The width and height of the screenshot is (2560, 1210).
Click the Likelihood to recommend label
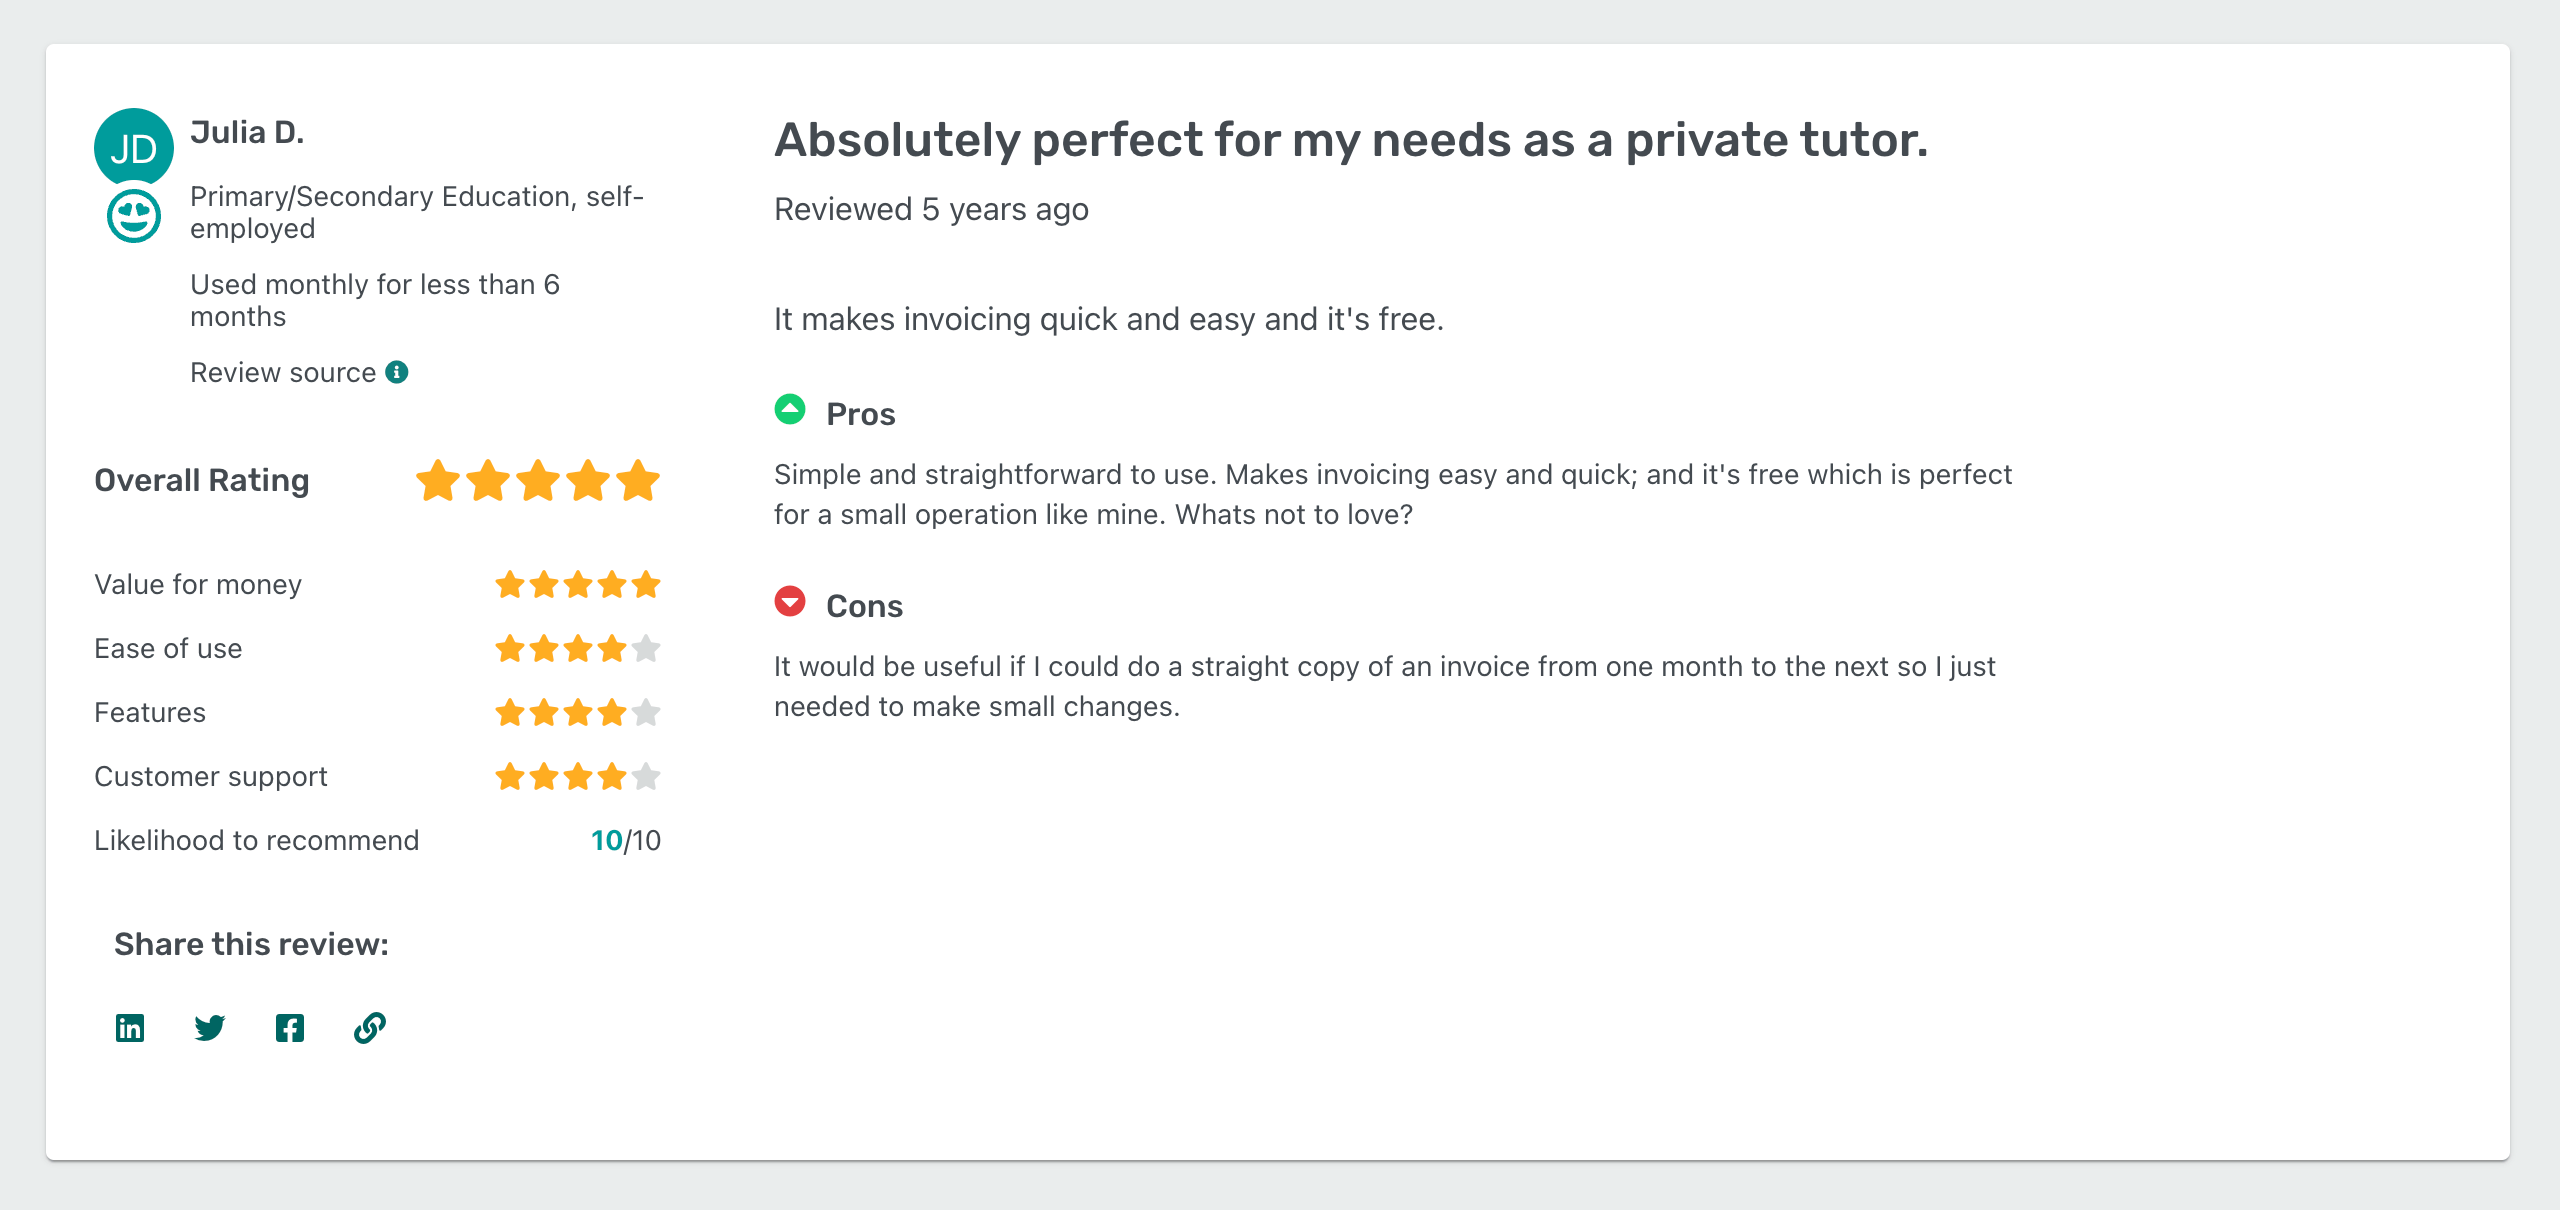pyautogui.click(x=256, y=840)
